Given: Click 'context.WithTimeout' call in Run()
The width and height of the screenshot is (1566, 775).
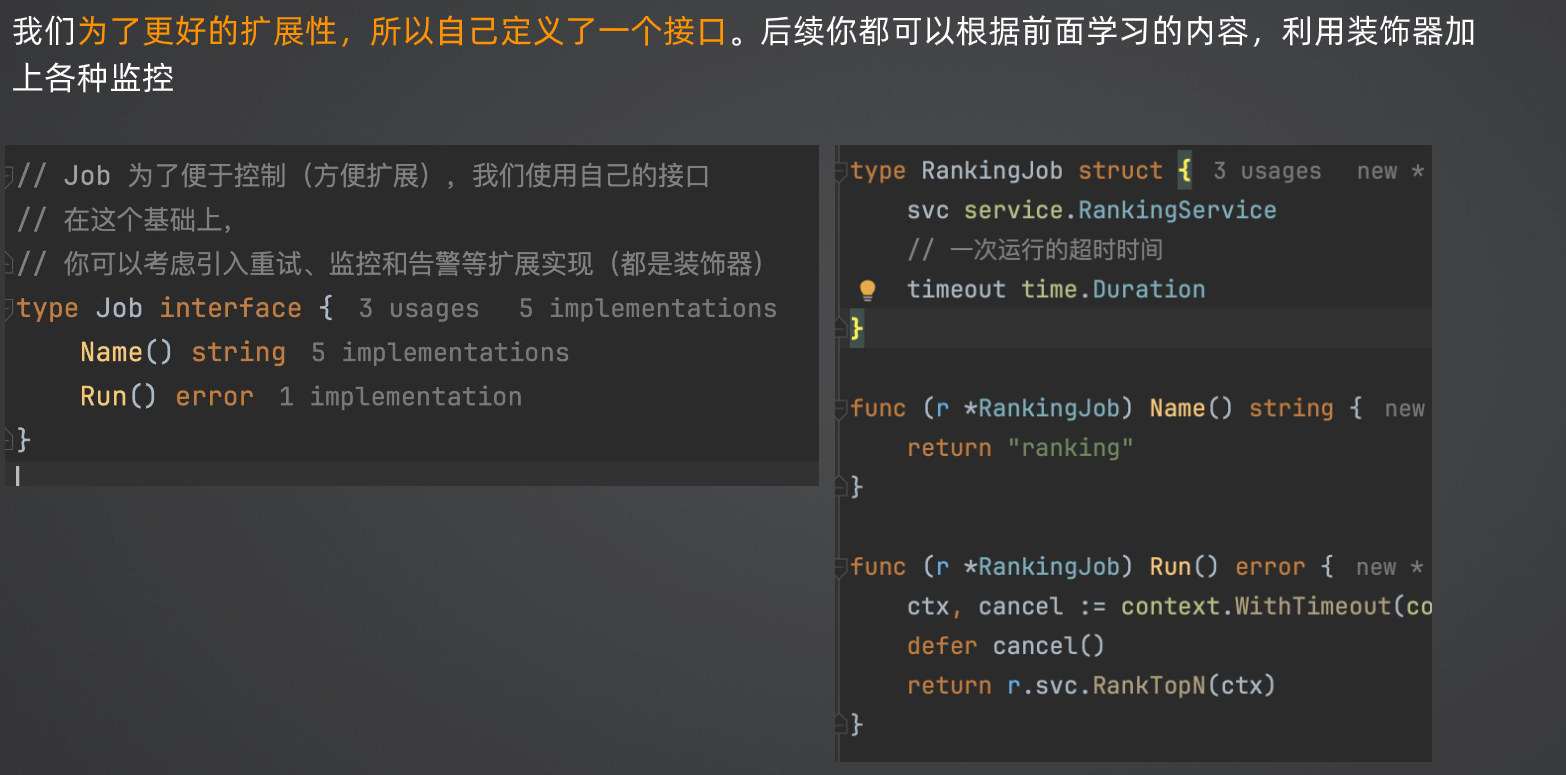Looking at the screenshot, I should [x=1256, y=607].
